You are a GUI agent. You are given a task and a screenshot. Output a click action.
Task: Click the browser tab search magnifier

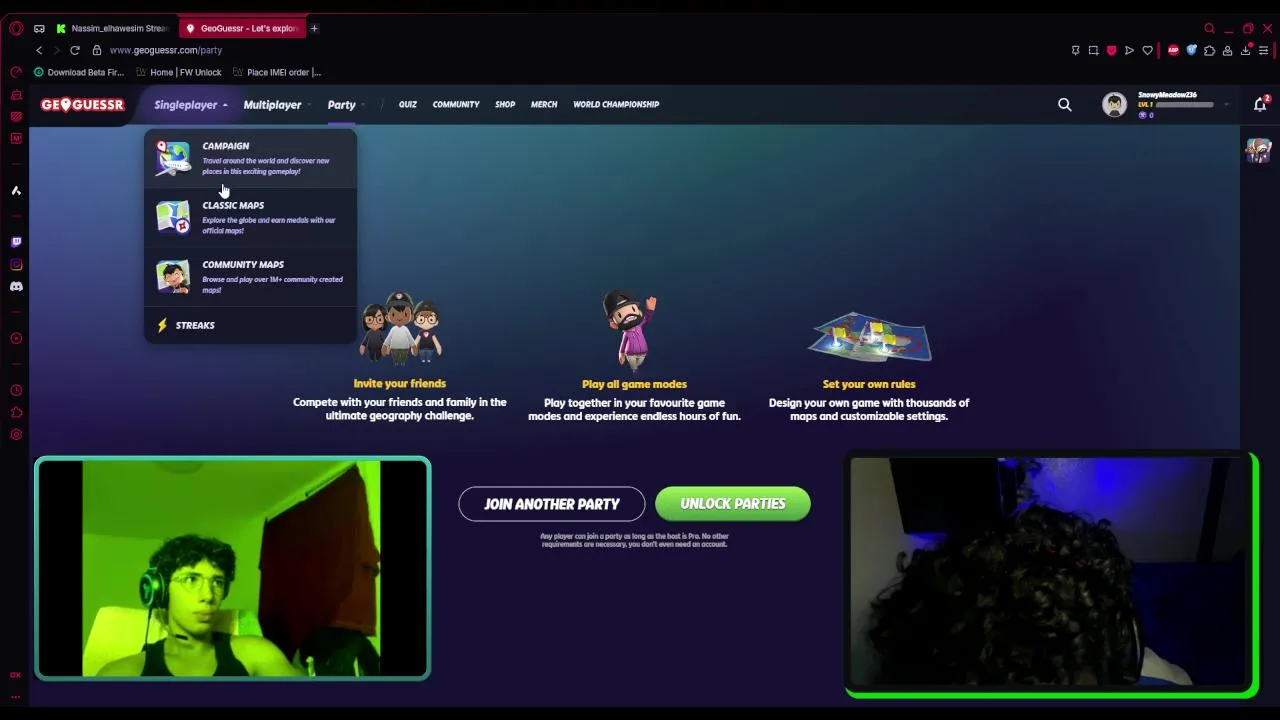[1209, 28]
